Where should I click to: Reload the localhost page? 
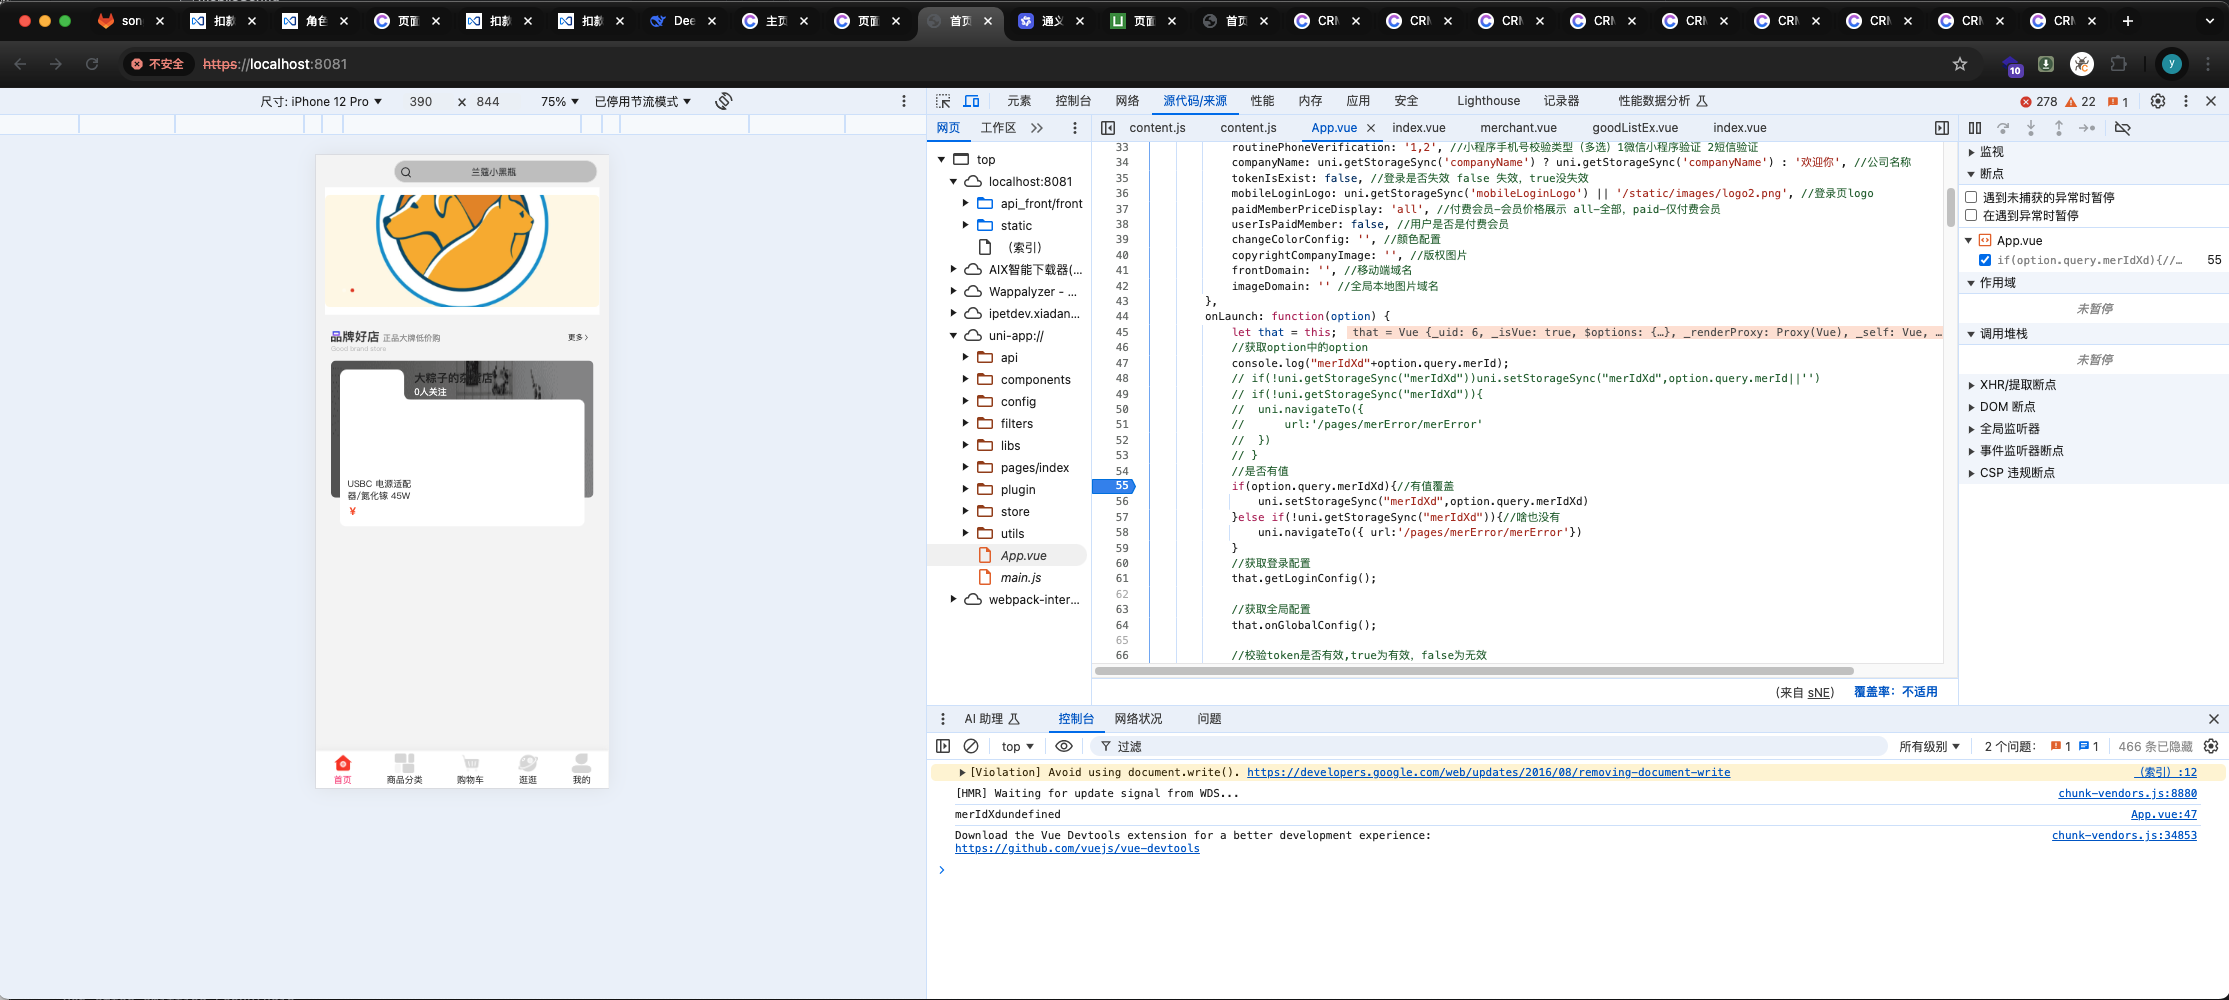pos(92,64)
